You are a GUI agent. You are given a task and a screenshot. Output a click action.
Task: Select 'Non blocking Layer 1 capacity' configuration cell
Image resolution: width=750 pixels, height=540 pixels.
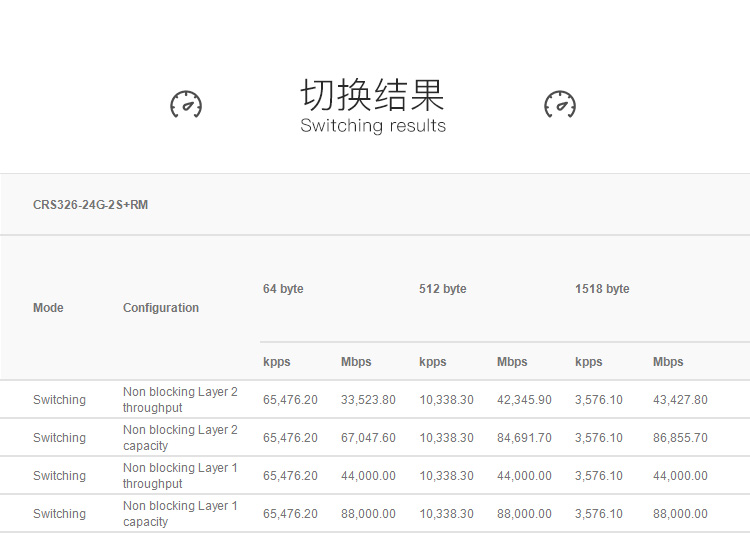coord(180,514)
